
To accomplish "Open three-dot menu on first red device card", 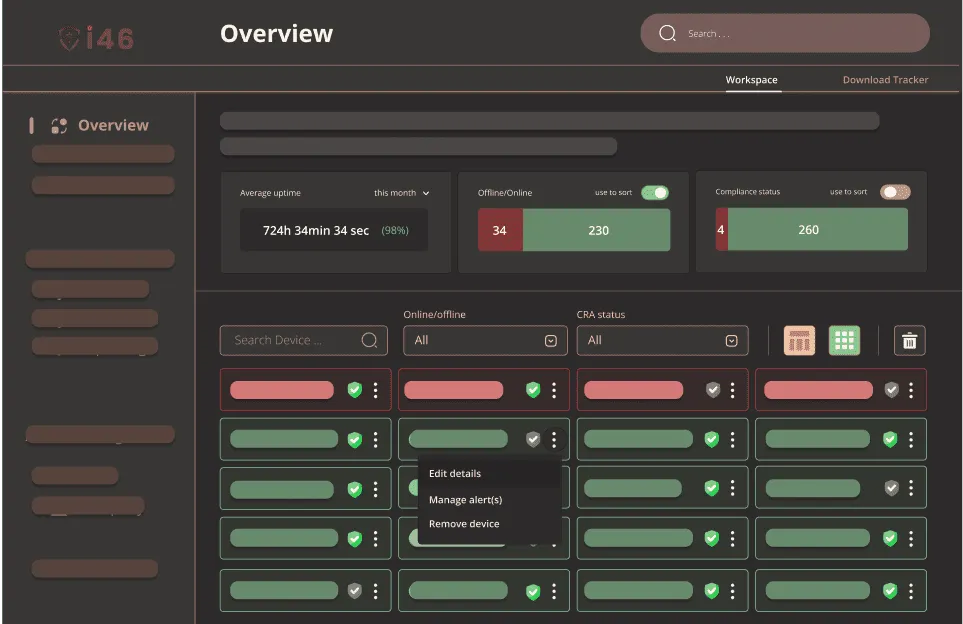I will click(376, 390).
